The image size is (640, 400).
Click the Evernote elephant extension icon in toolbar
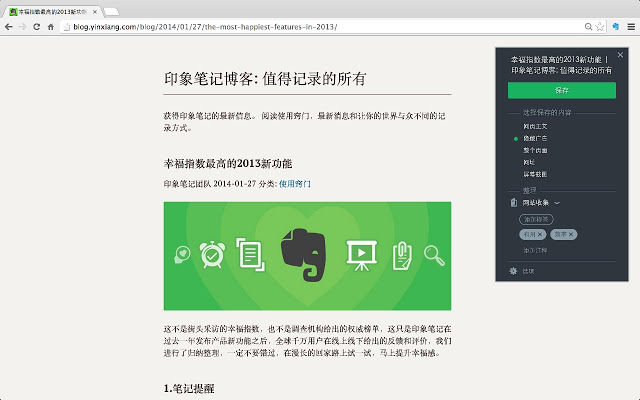tap(616, 27)
